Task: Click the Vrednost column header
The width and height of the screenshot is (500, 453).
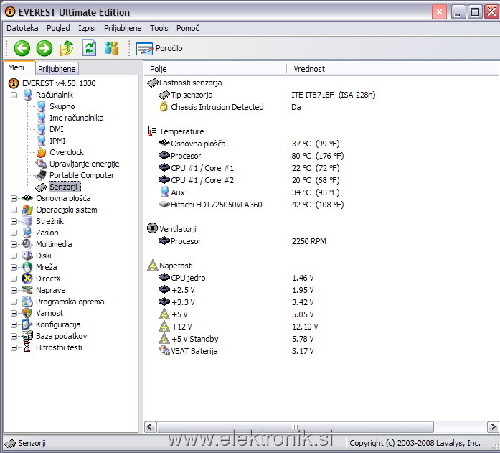Action: tap(393, 69)
